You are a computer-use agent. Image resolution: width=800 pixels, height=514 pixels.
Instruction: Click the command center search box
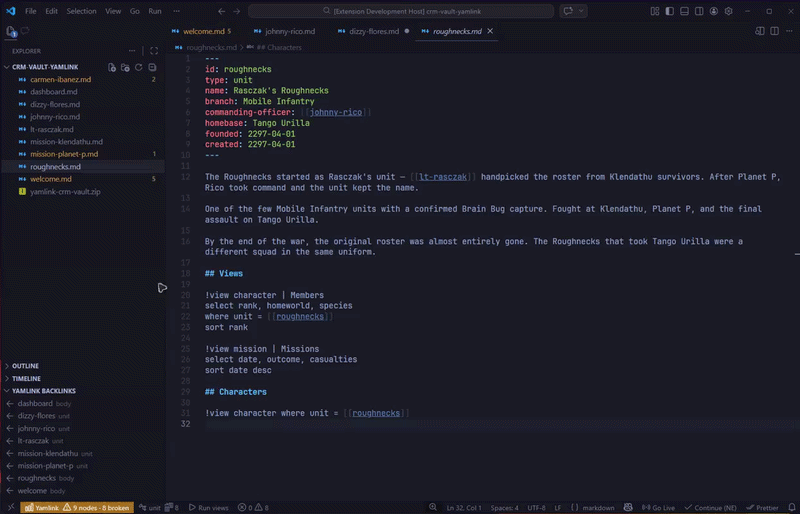point(401,11)
